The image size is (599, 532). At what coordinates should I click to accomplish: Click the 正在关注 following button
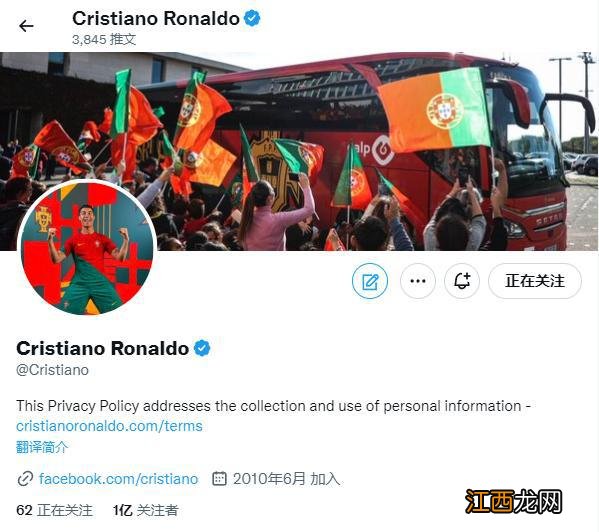(x=535, y=281)
